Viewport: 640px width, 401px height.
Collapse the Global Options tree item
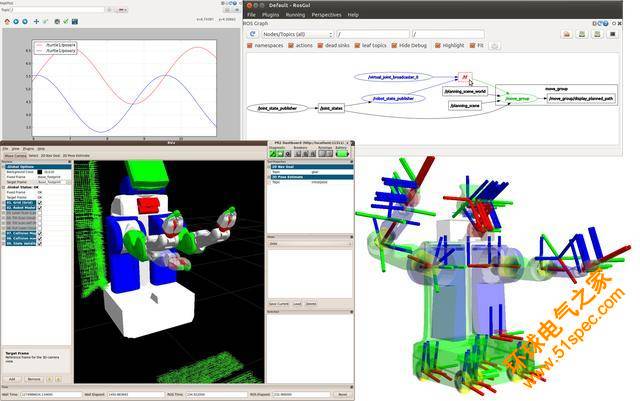pos(4,167)
